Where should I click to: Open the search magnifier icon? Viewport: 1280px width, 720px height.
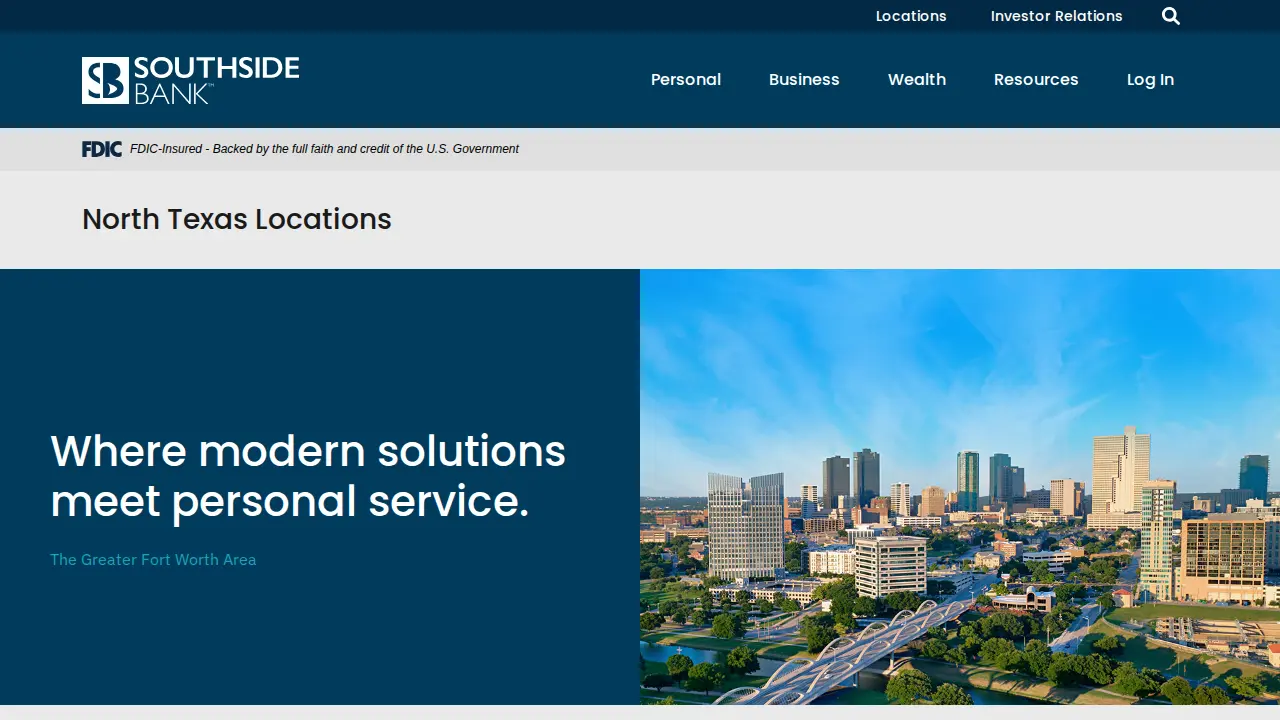pos(1171,16)
